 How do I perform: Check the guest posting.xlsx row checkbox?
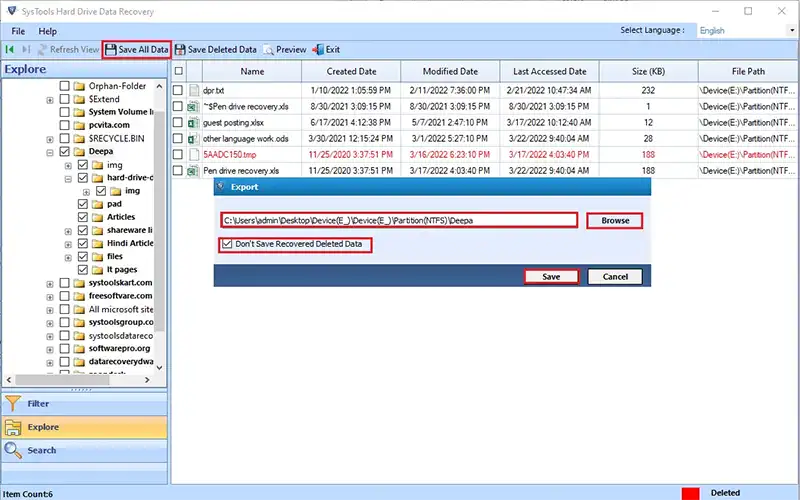(x=178, y=122)
